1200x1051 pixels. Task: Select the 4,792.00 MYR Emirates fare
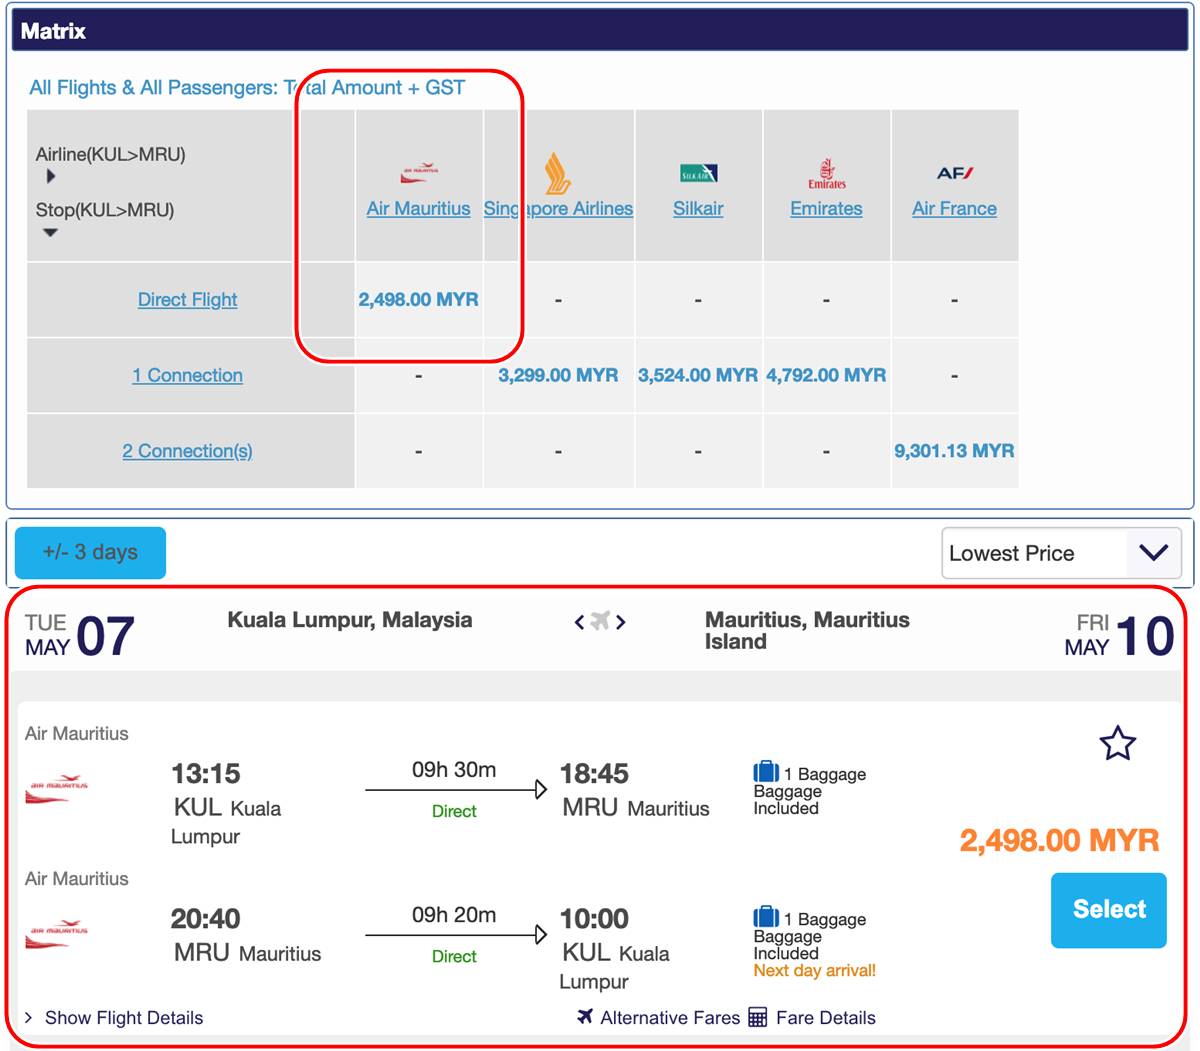(826, 376)
